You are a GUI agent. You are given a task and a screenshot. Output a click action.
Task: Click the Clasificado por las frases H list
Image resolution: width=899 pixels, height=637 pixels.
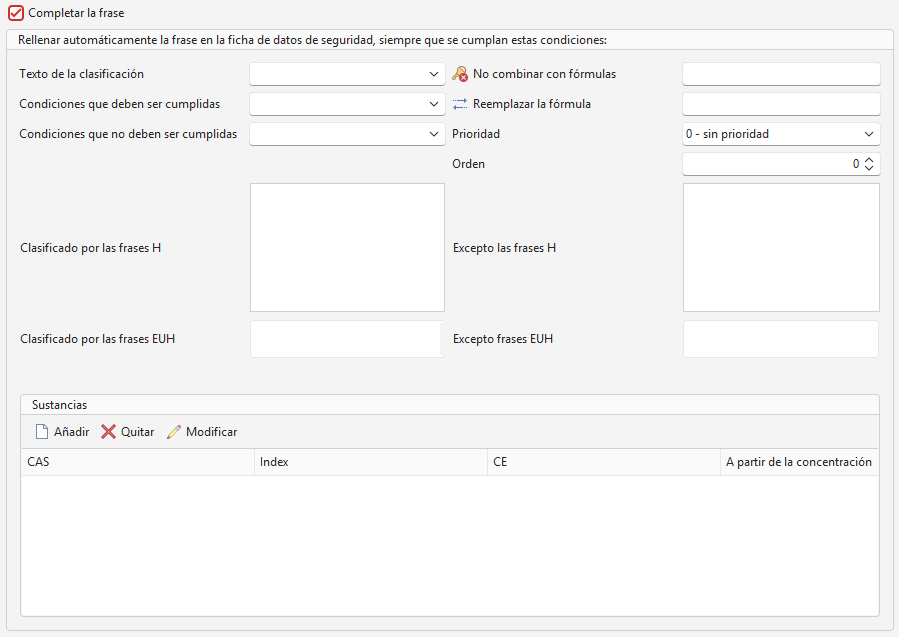coord(347,248)
